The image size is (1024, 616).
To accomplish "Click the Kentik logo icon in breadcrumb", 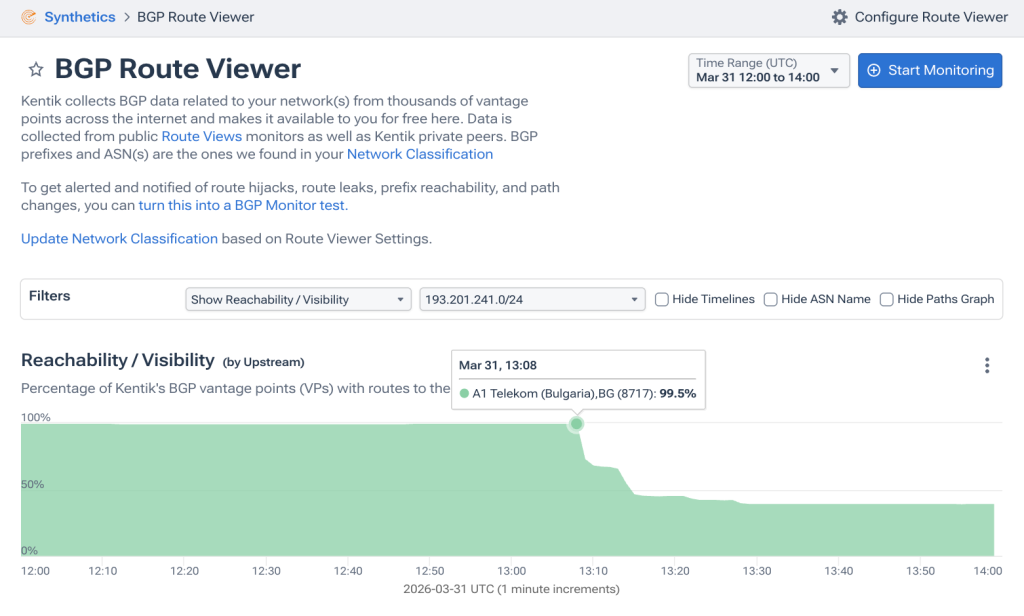I will click(x=29, y=17).
